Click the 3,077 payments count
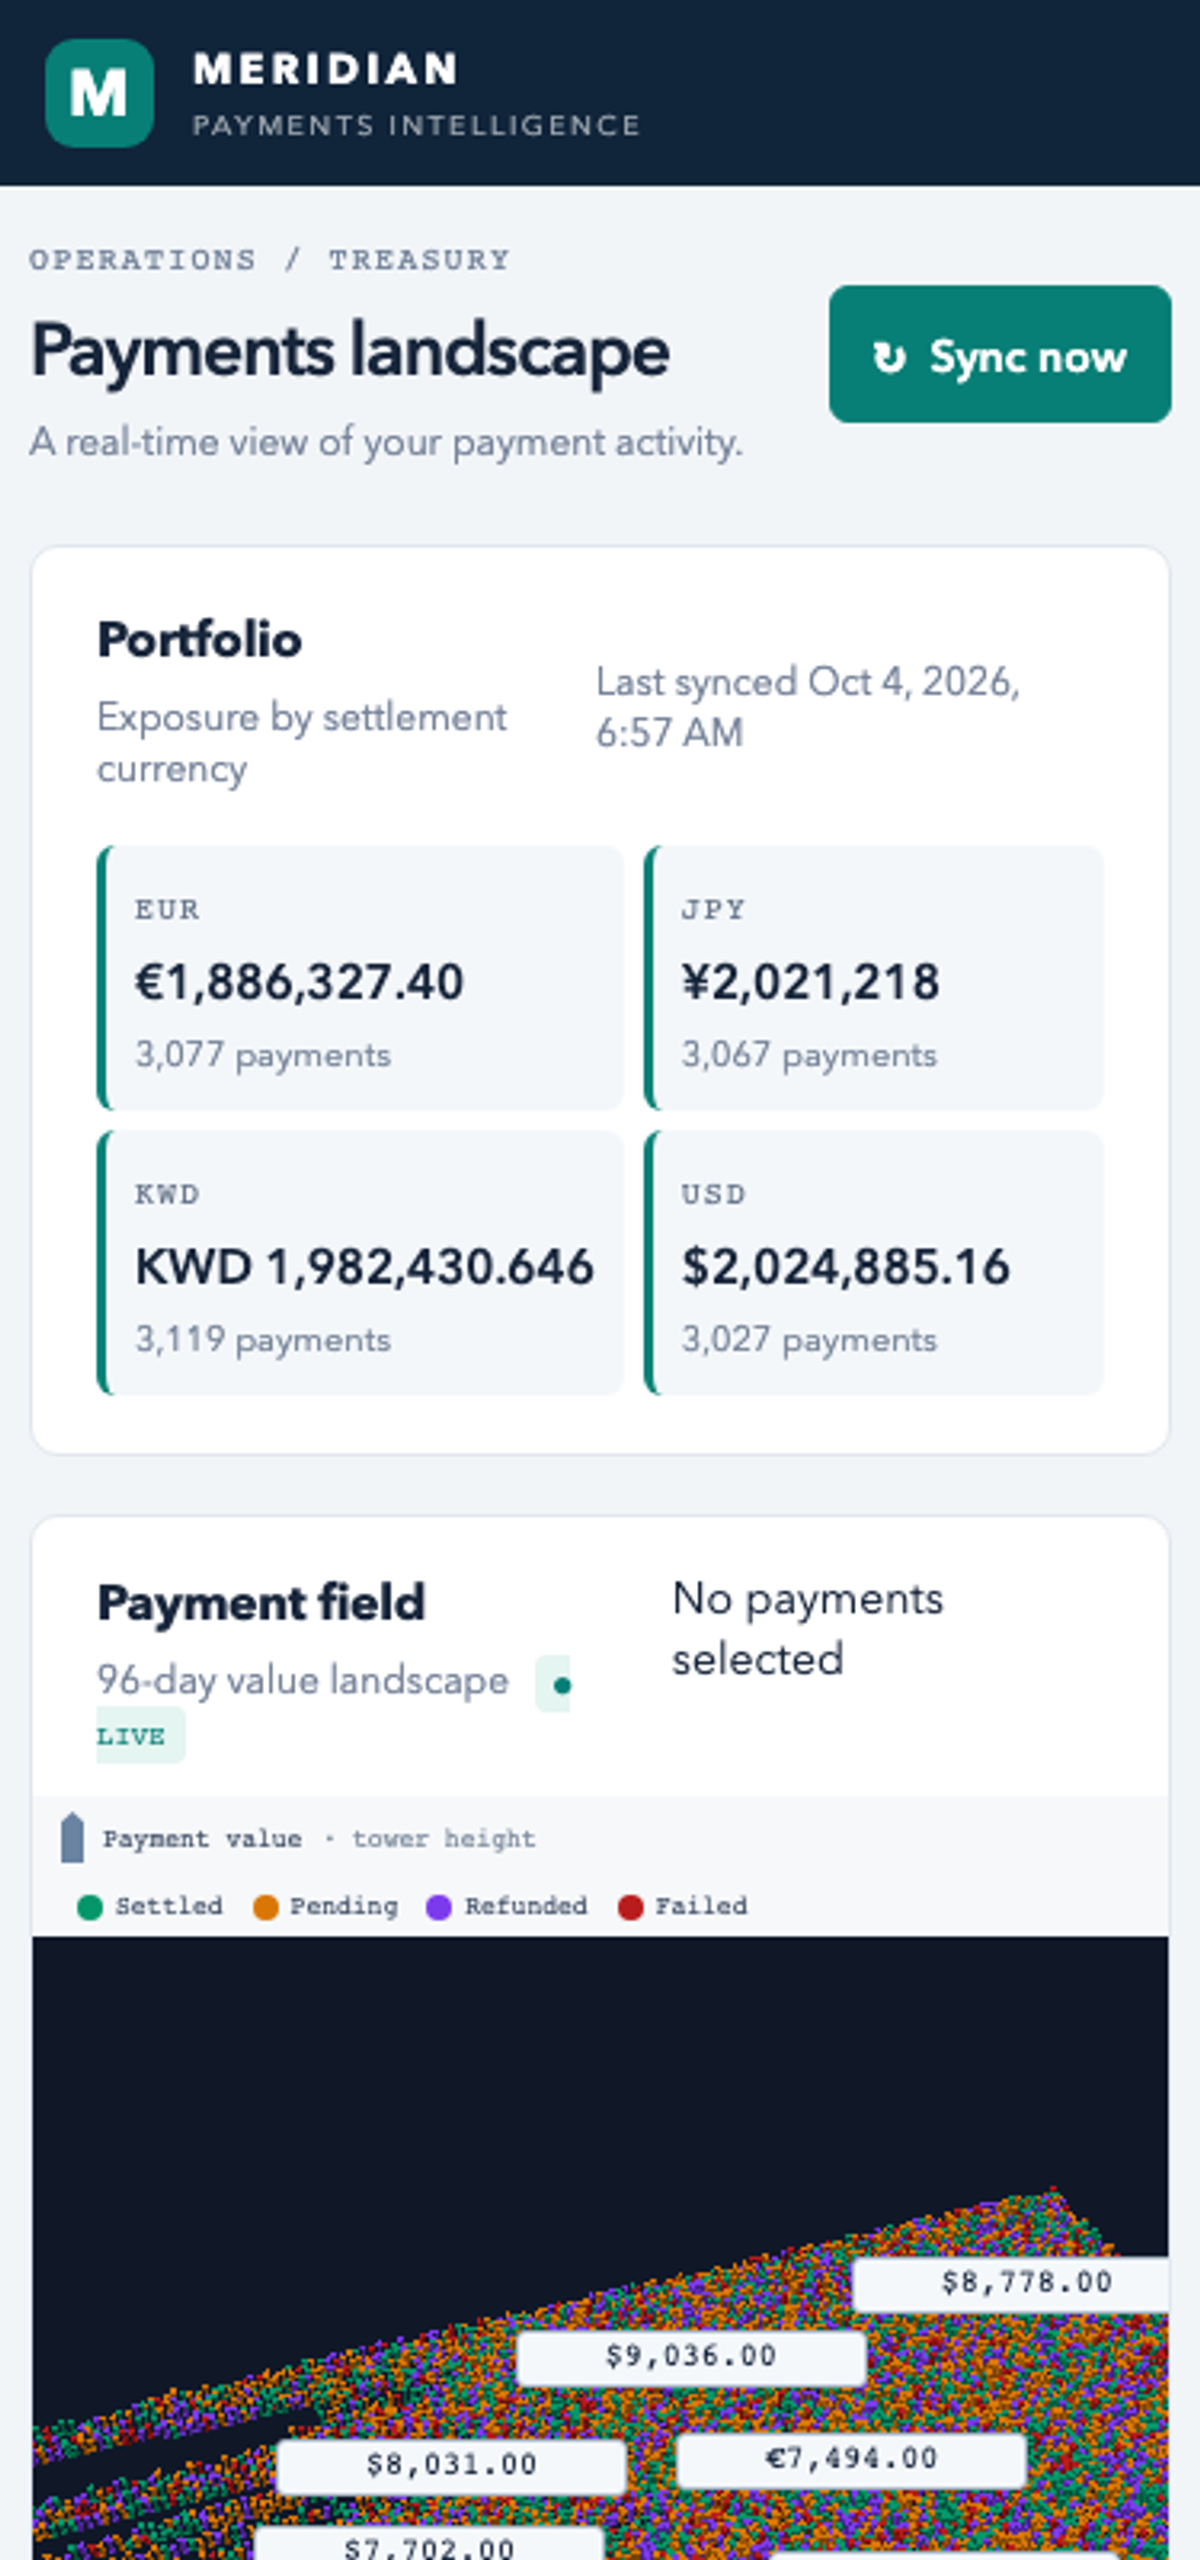 263,1055
